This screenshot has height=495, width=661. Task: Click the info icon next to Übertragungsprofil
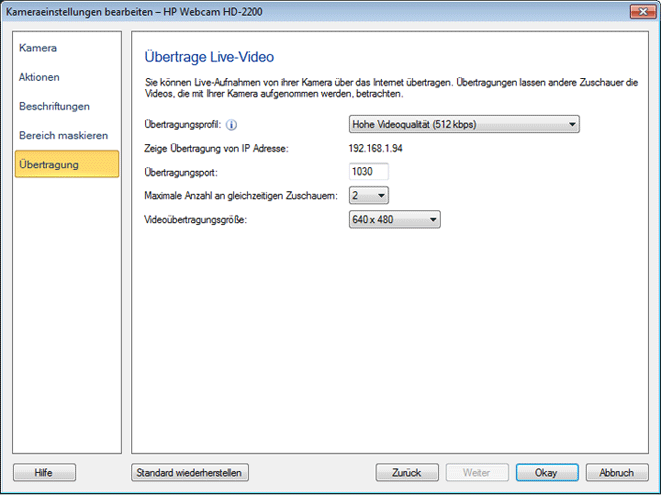[231, 125]
